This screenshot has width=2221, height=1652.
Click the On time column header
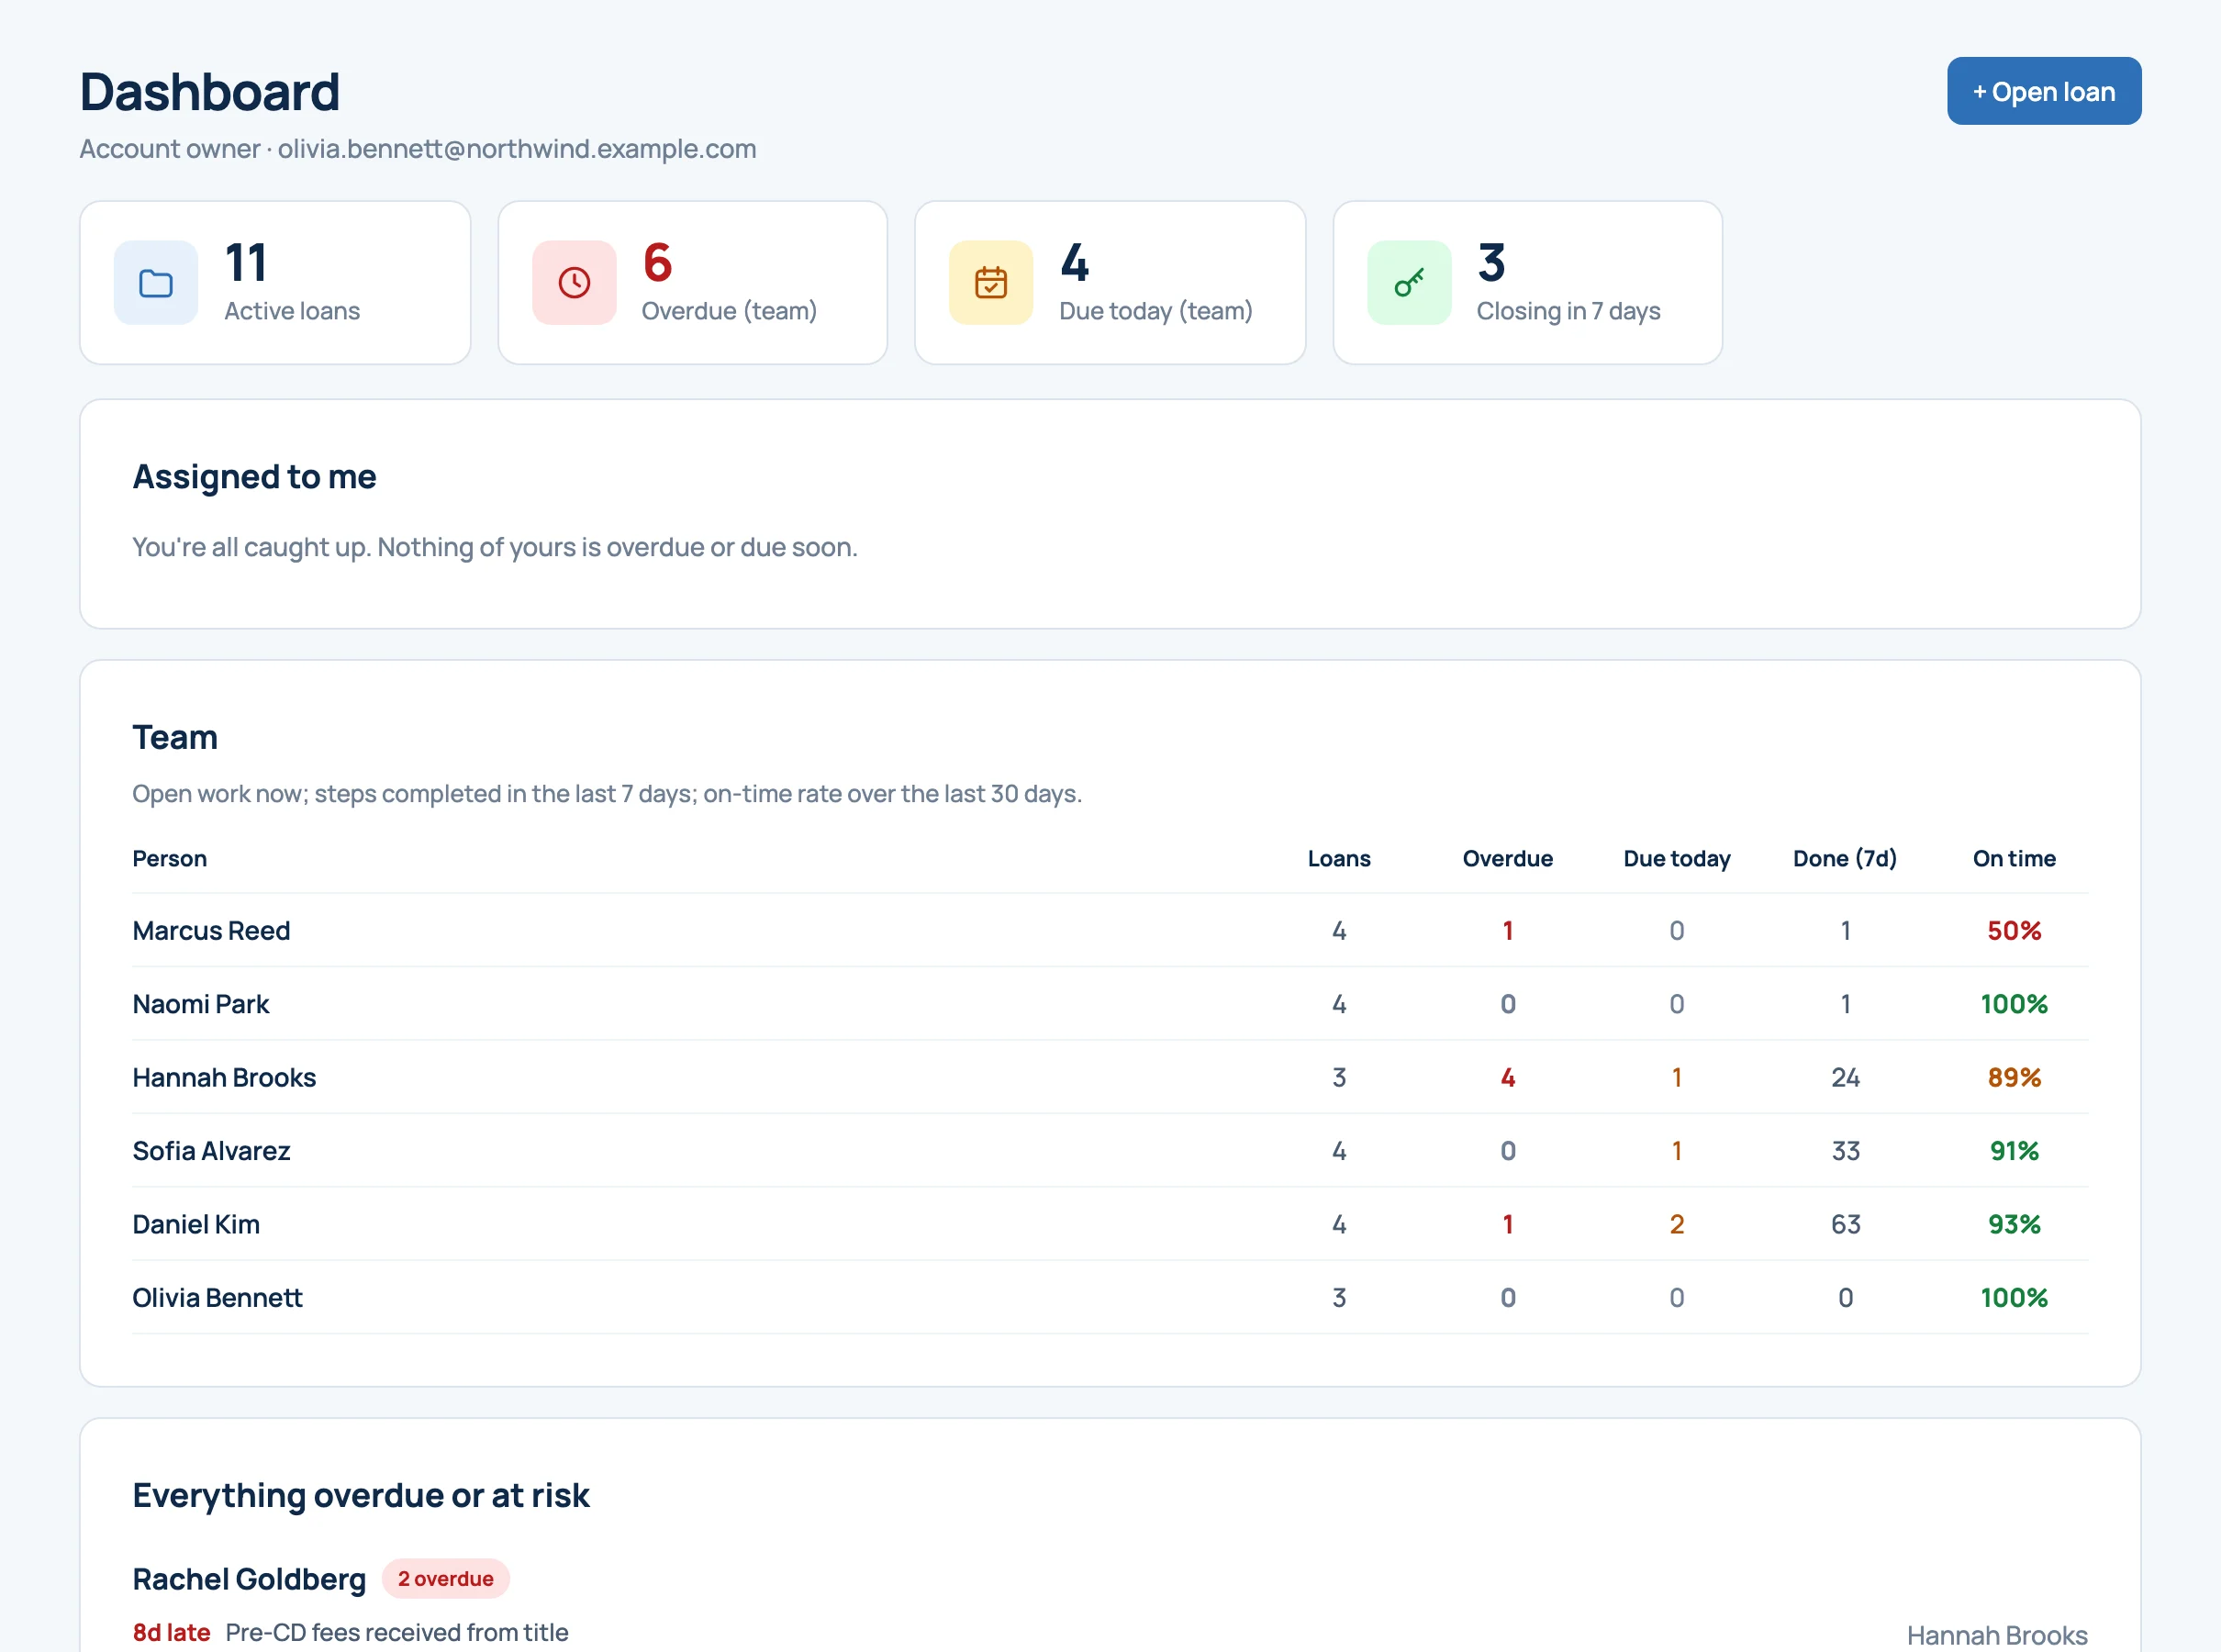click(2014, 858)
